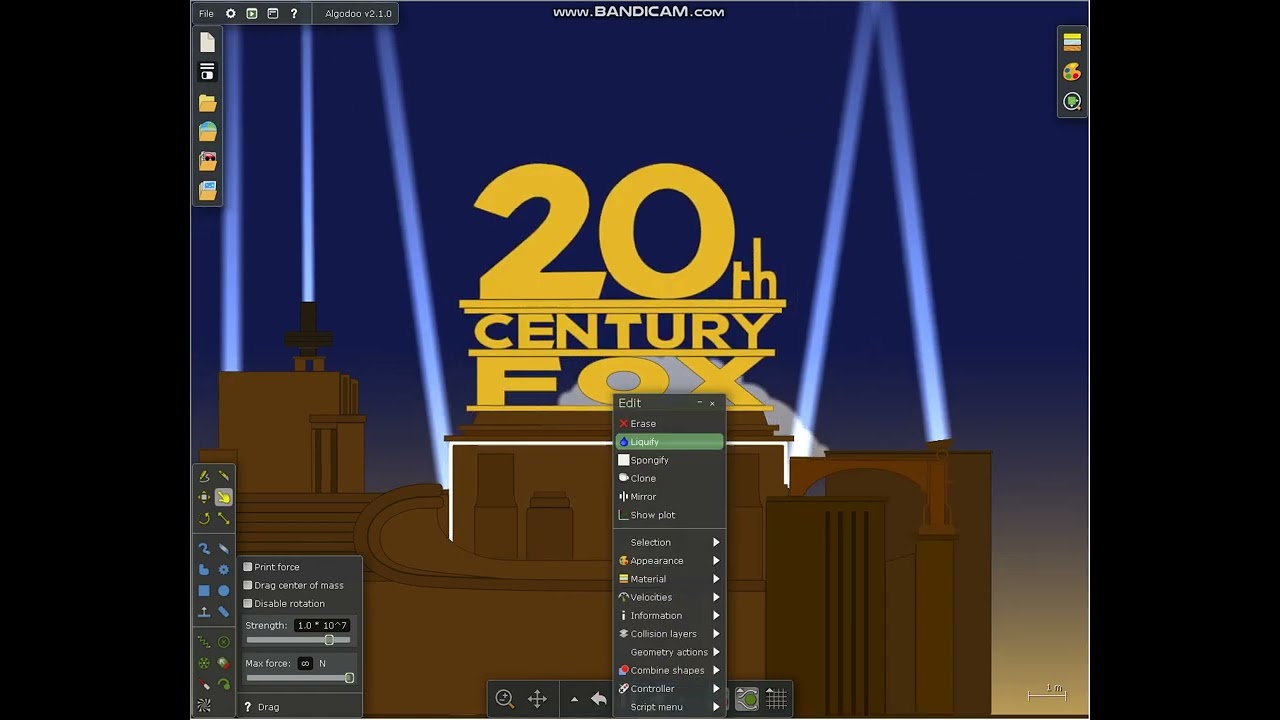Select the Thruster tool
This screenshot has height=720, width=1280.
point(223,662)
